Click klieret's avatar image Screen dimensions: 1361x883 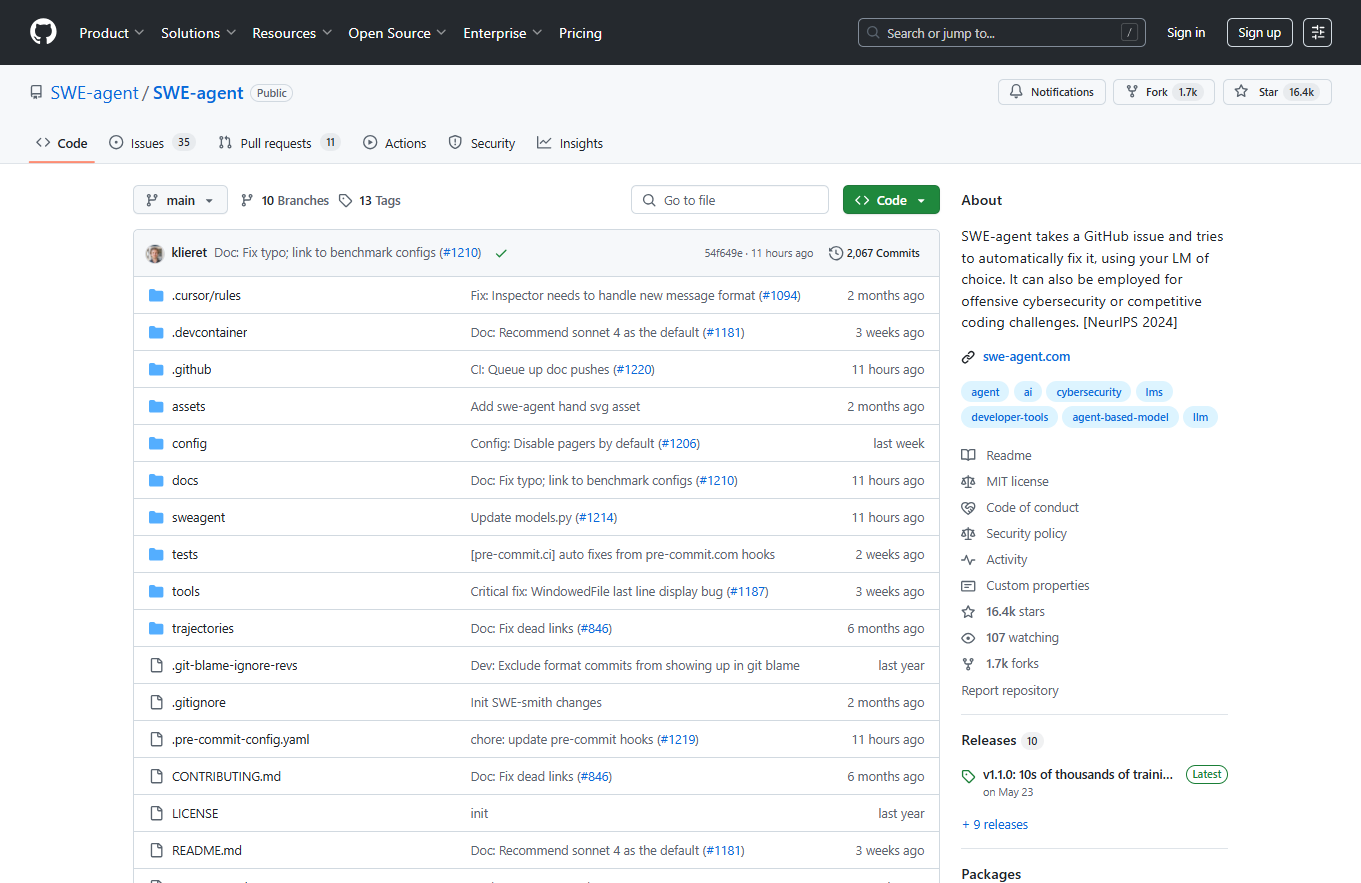(x=155, y=254)
